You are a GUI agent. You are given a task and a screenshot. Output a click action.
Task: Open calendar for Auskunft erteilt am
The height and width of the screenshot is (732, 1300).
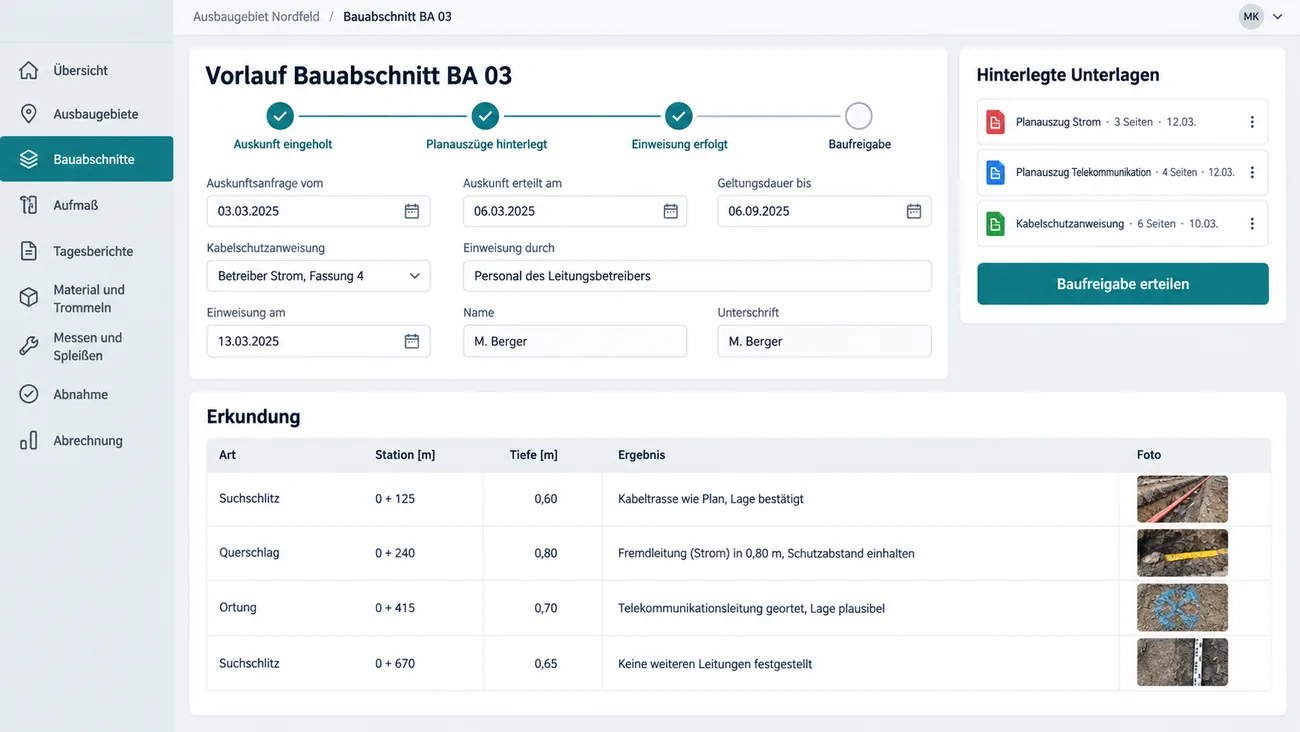pyautogui.click(x=670, y=211)
